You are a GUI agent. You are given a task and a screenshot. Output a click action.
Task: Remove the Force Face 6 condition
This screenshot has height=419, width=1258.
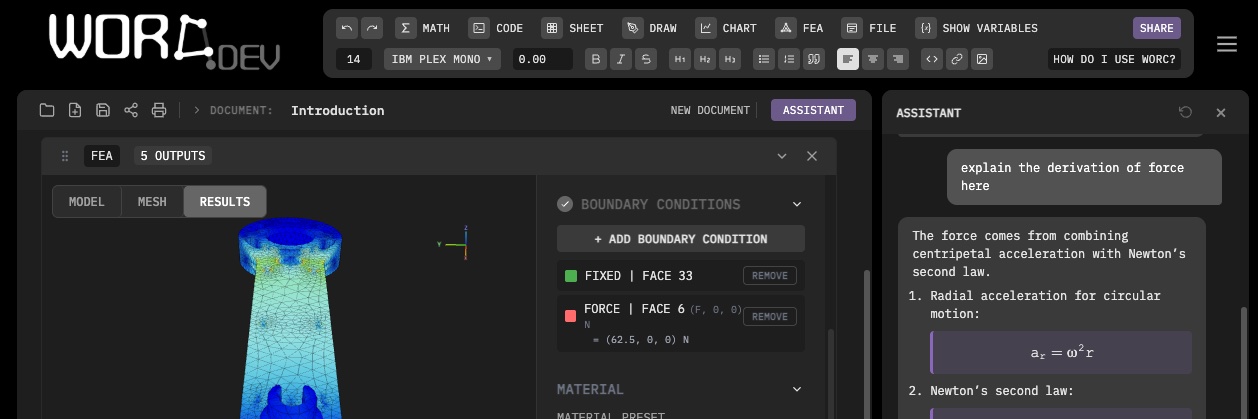tap(769, 316)
